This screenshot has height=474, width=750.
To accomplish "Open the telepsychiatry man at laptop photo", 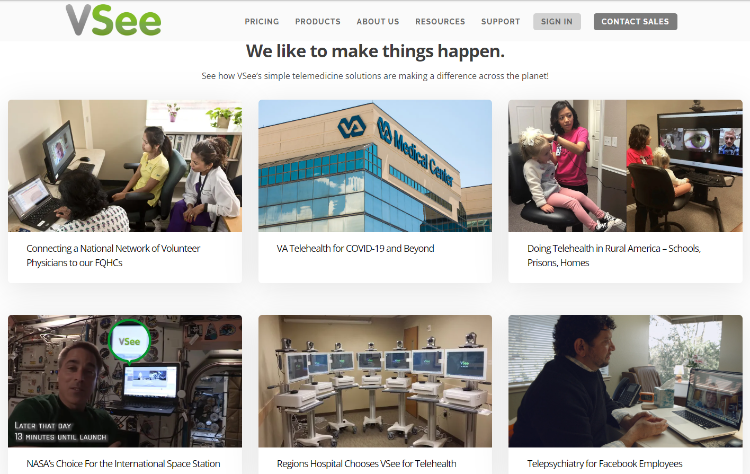I will 625,381.
